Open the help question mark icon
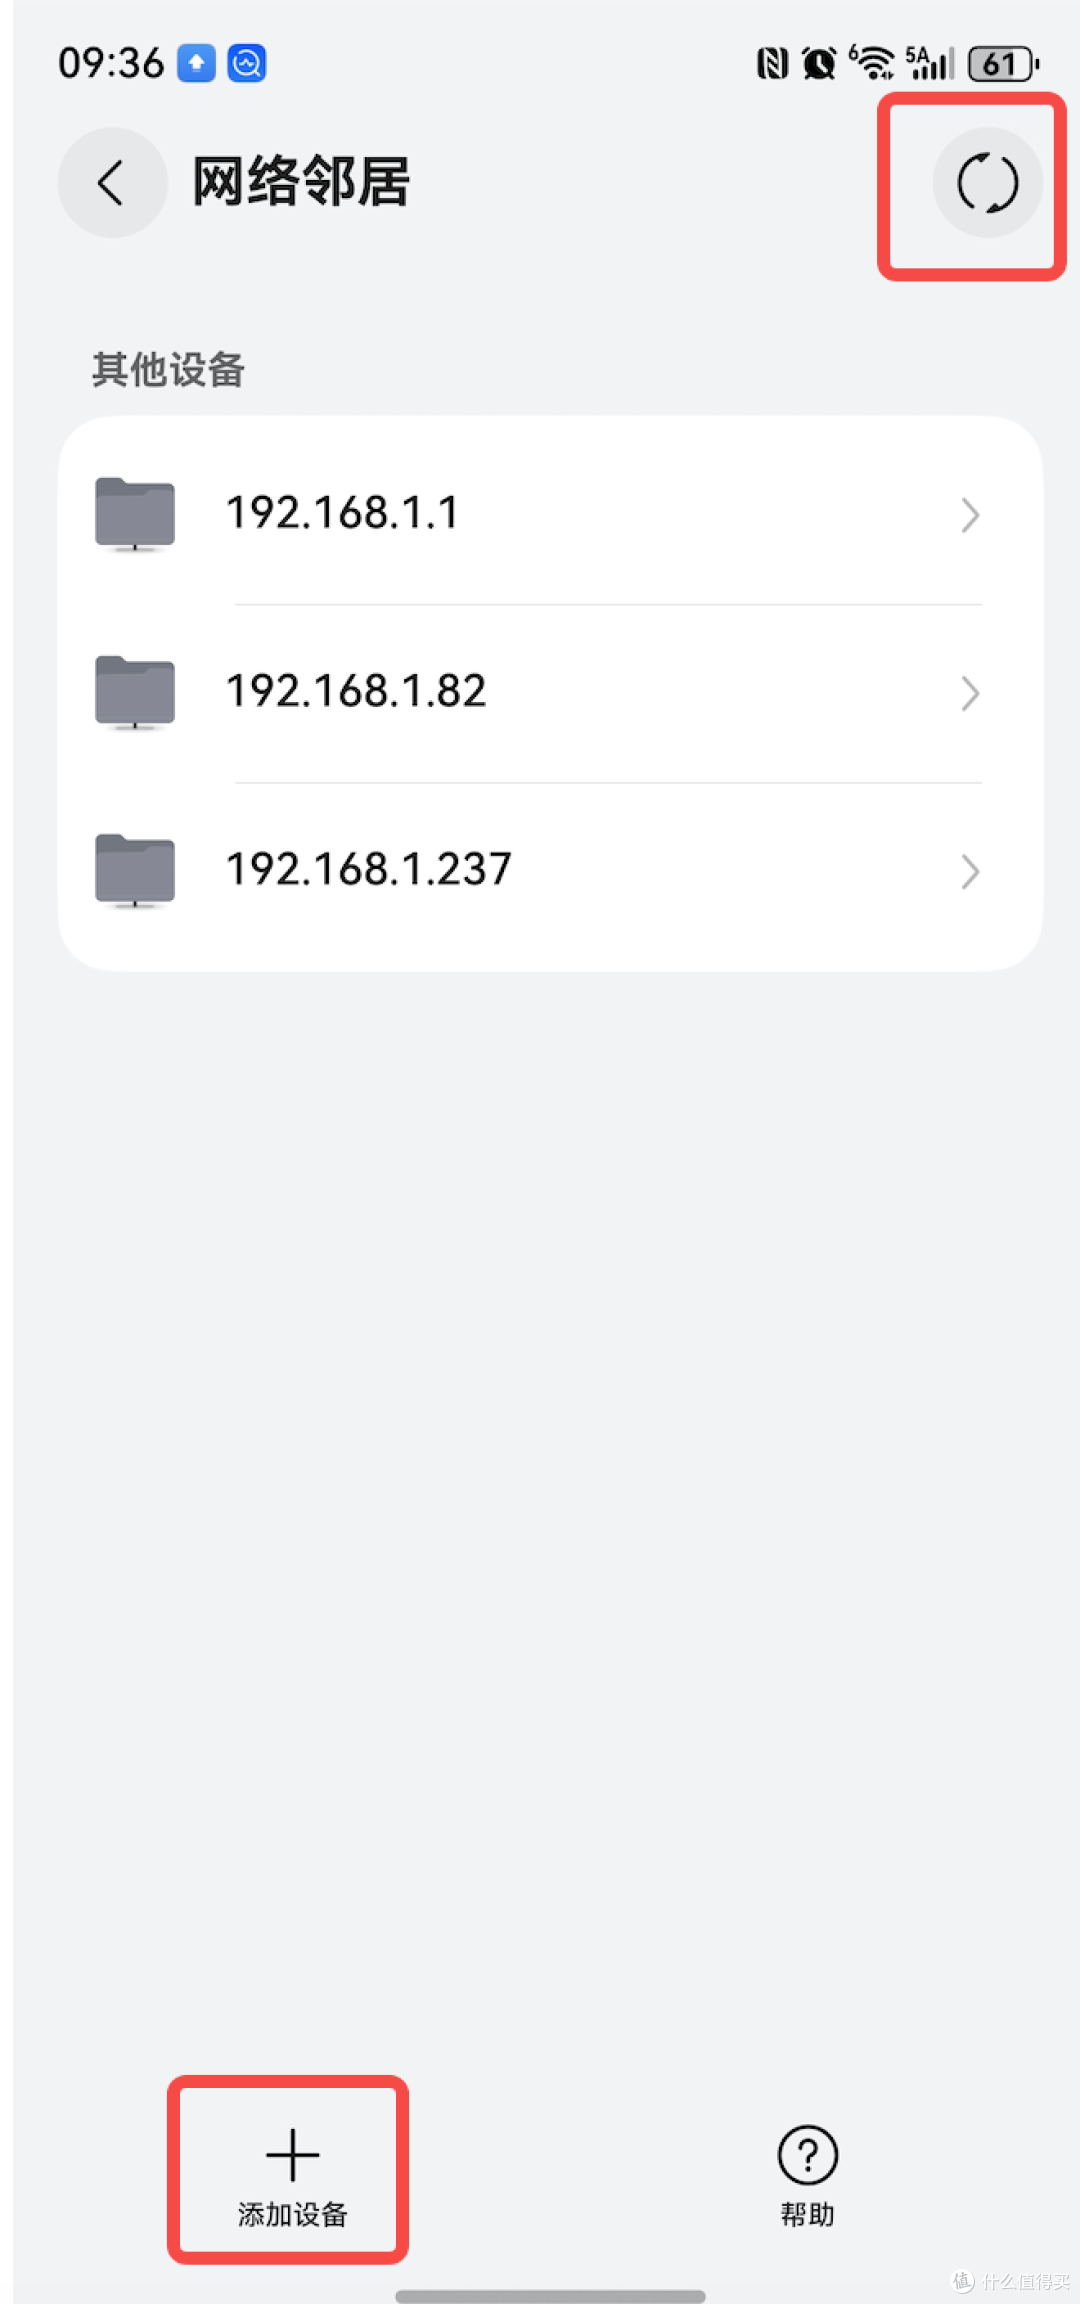This screenshot has height=2304, width=1080. coord(807,2155)
